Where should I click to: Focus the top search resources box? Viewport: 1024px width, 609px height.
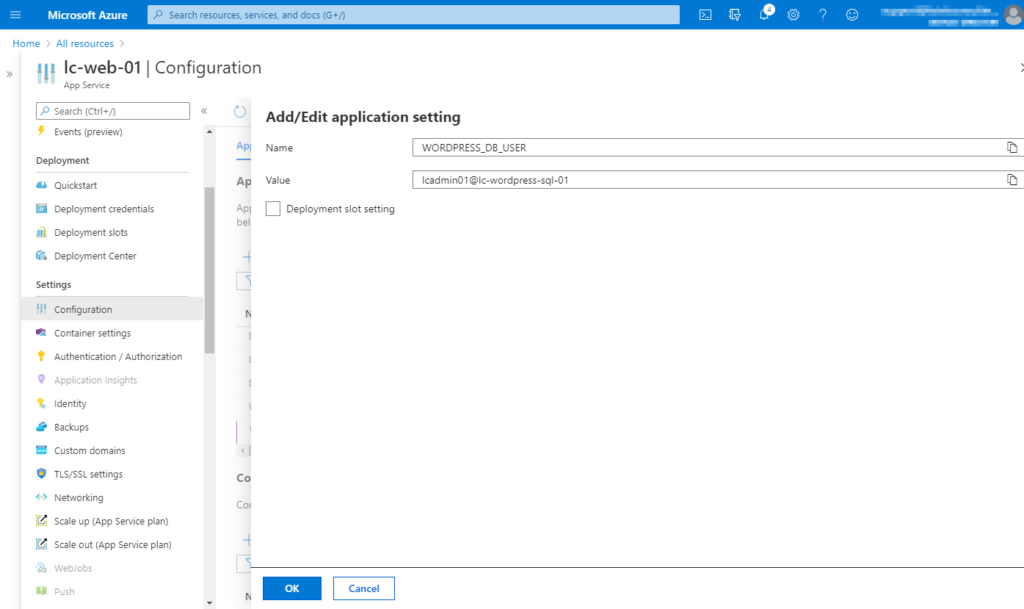click(x=413, y=14)
